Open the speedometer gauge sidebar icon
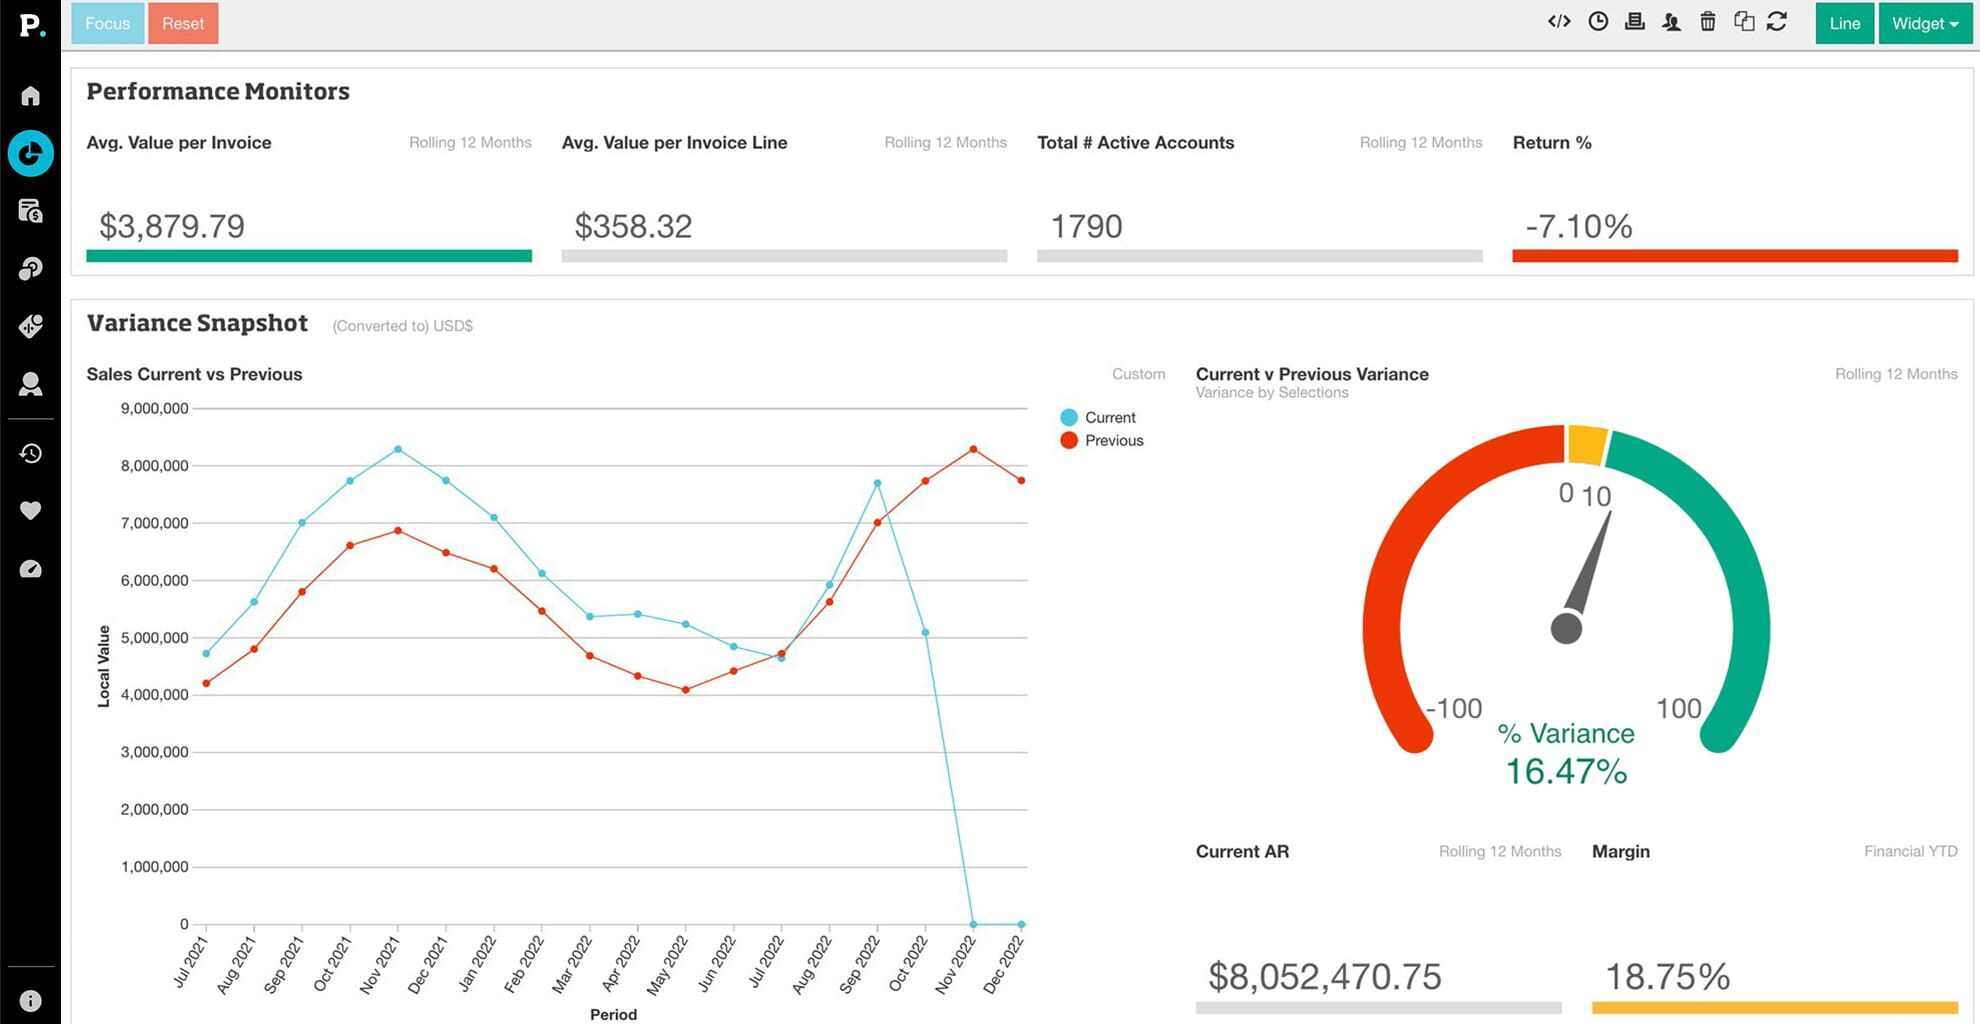Image resolution: width=1980 pixels, height=1024 pixels. click(30, 569)
